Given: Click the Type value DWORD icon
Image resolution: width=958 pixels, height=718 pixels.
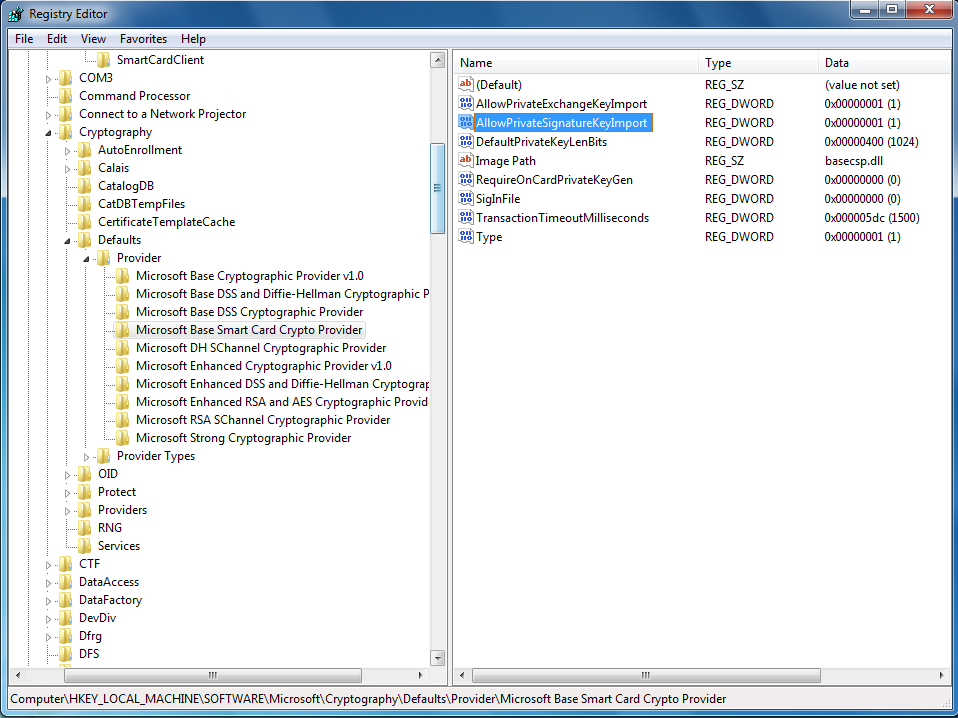Looking at the screenshot, I should click(x=466, y=236).
